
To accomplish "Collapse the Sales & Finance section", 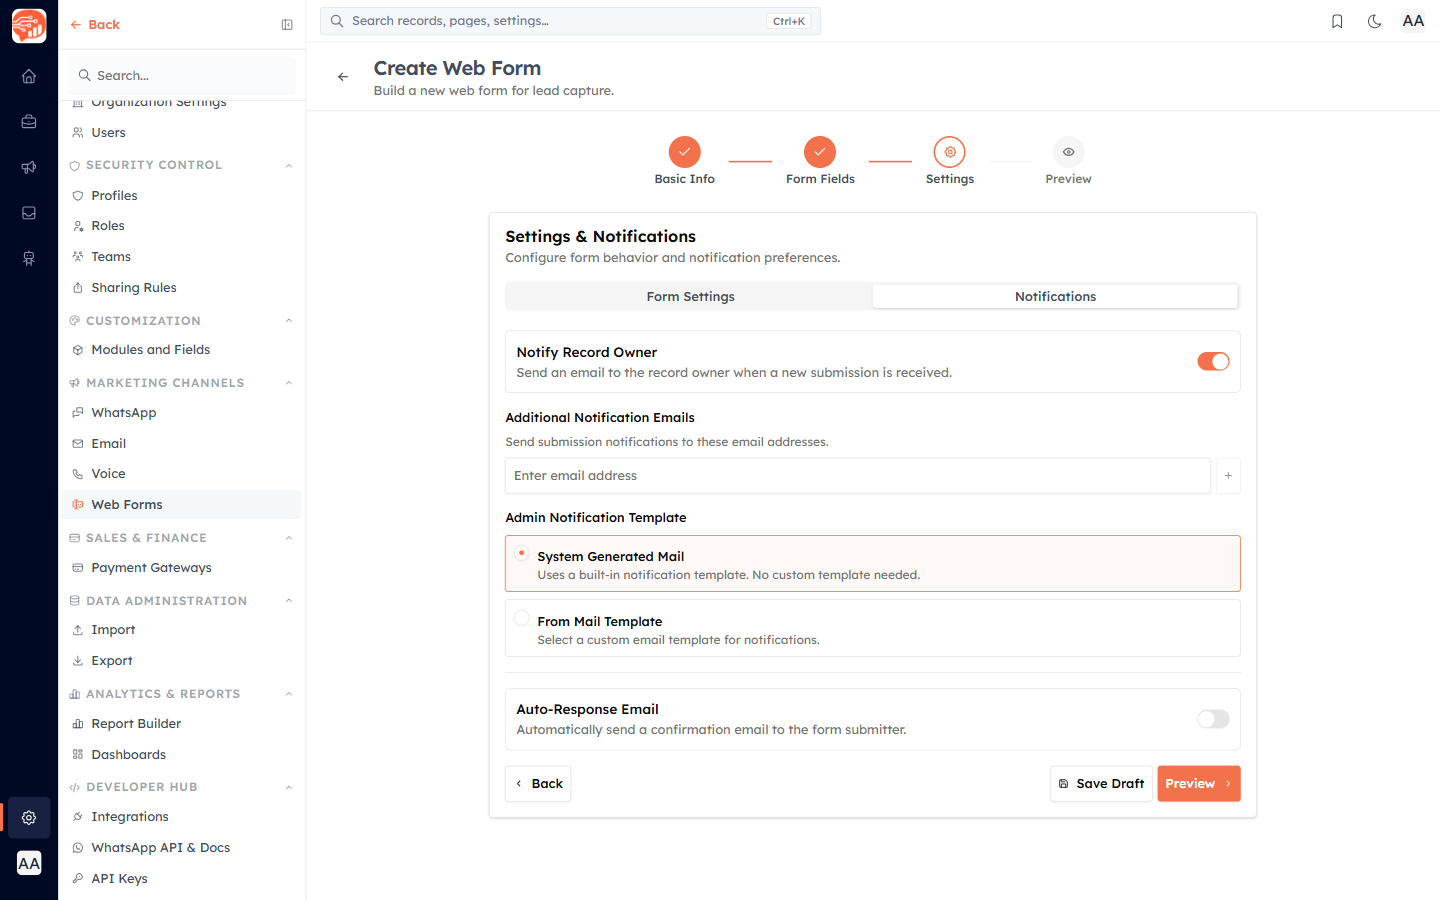I will point(289,538).
